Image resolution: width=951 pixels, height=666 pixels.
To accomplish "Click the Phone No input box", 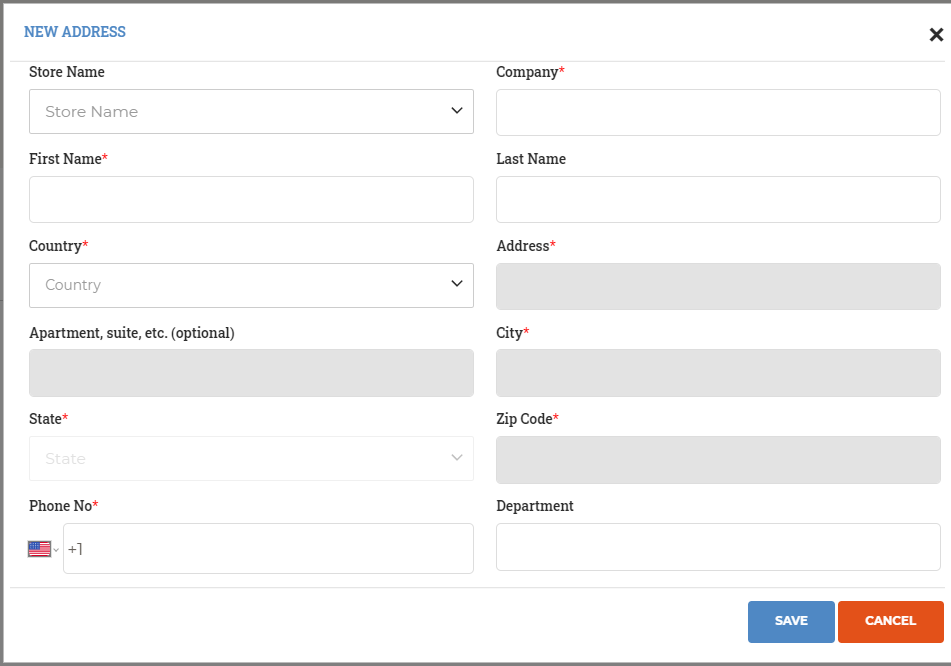I will (268, 548).
